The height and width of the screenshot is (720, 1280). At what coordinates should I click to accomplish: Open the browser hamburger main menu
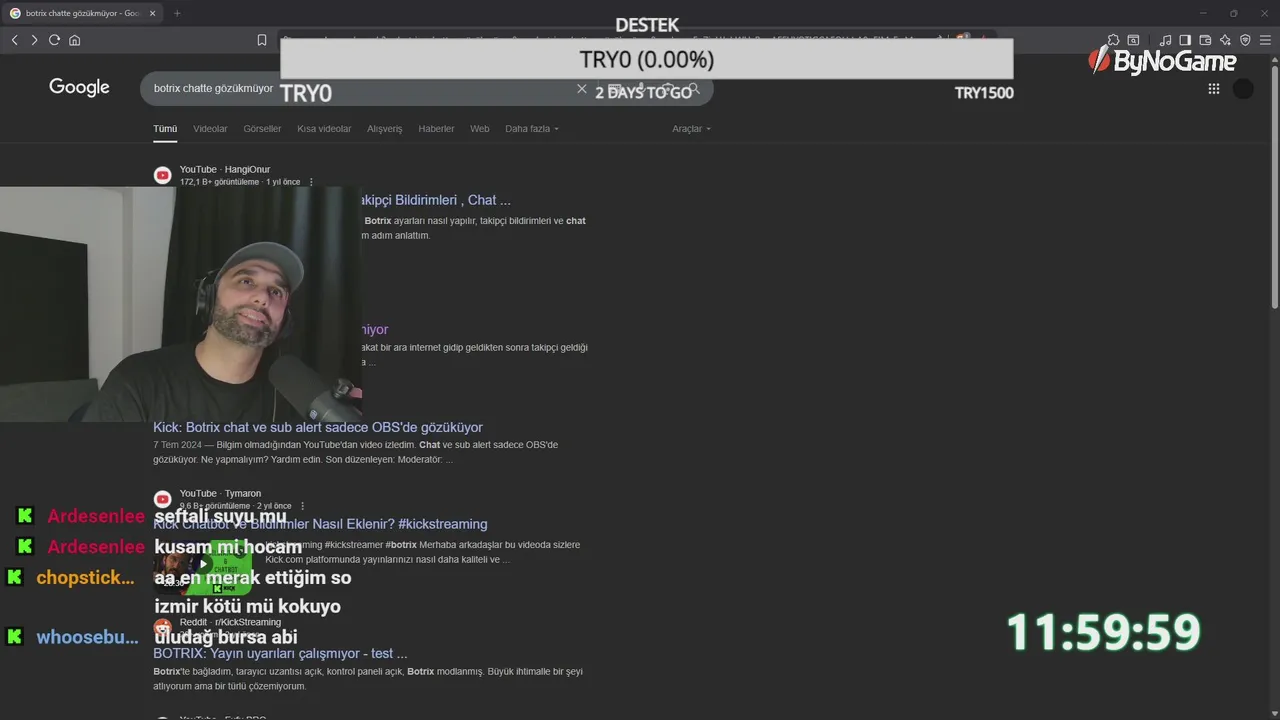pos(1266,40)
